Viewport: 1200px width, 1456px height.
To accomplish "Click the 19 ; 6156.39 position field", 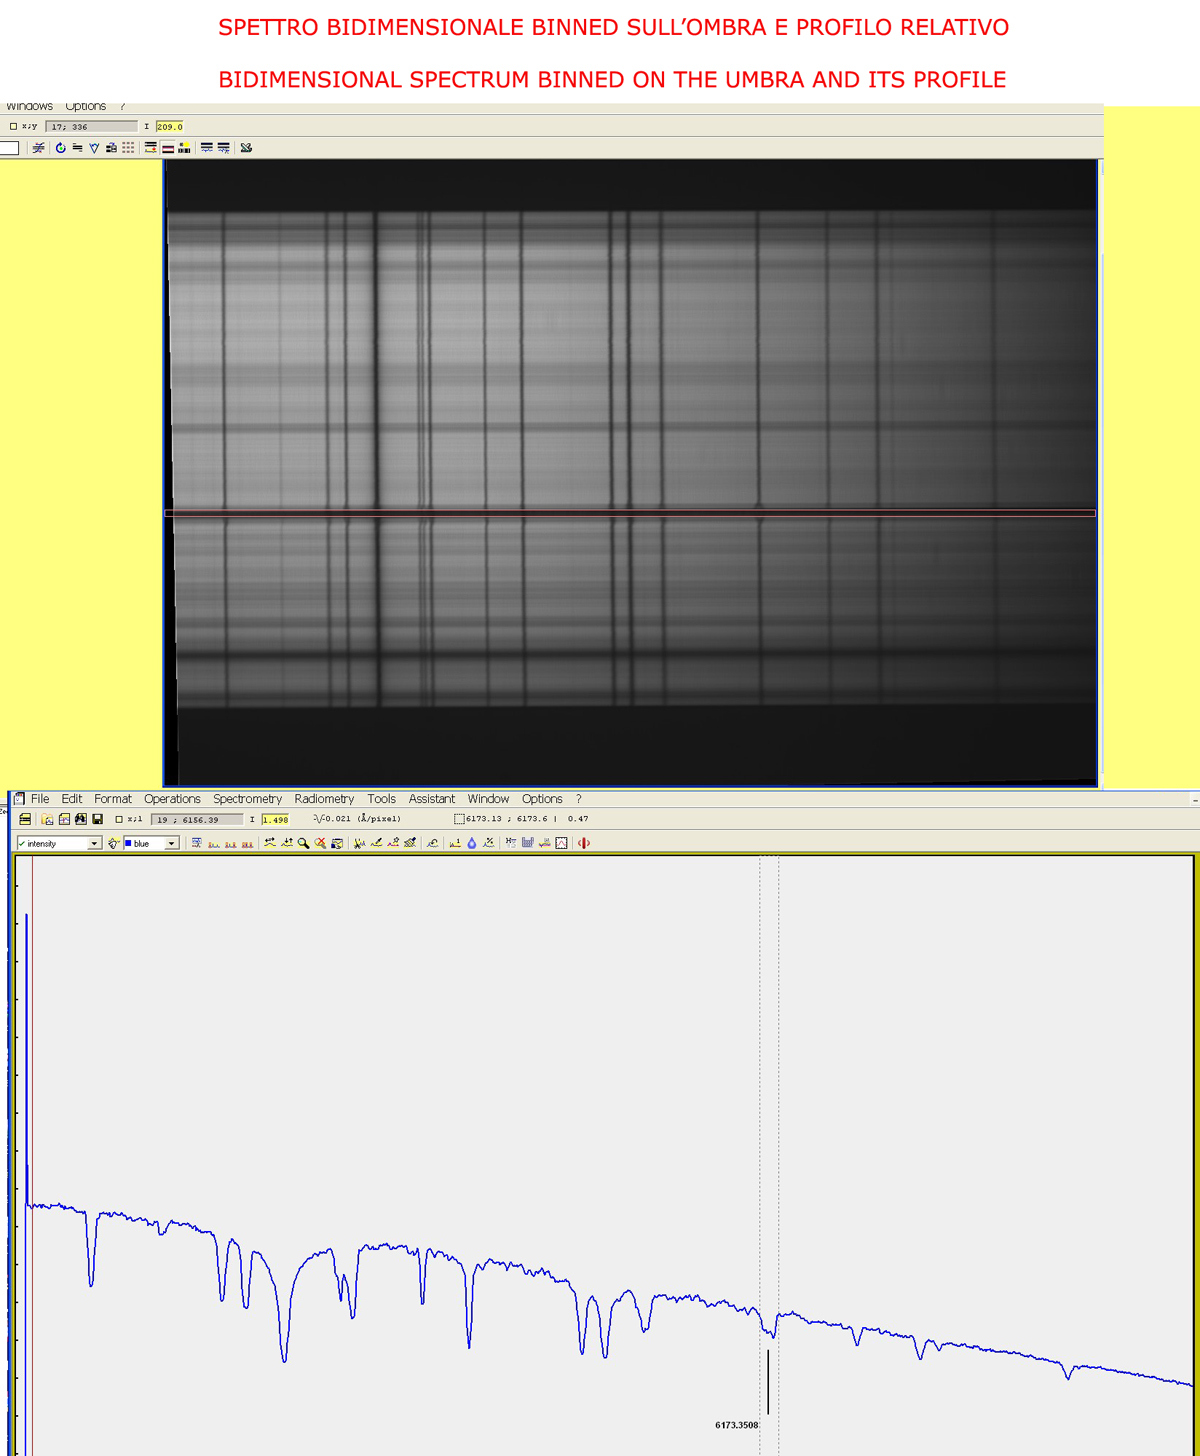I will click(x=196, y=820).
